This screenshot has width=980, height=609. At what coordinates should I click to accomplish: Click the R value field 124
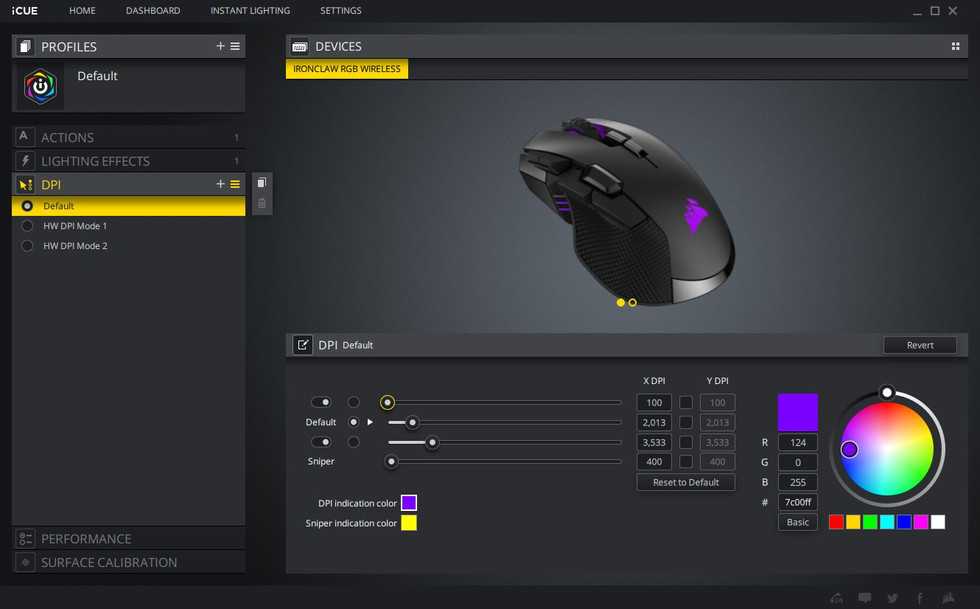(798, 442)
